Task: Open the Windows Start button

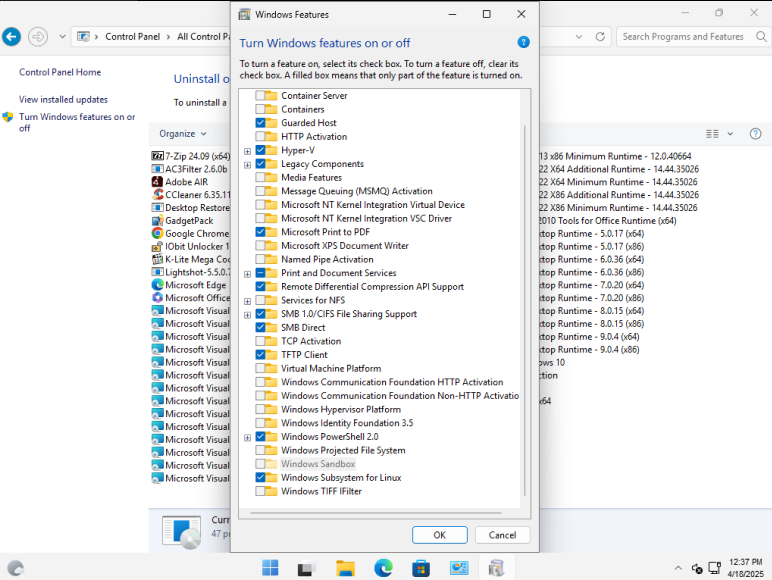Action: tap(270, 568)
